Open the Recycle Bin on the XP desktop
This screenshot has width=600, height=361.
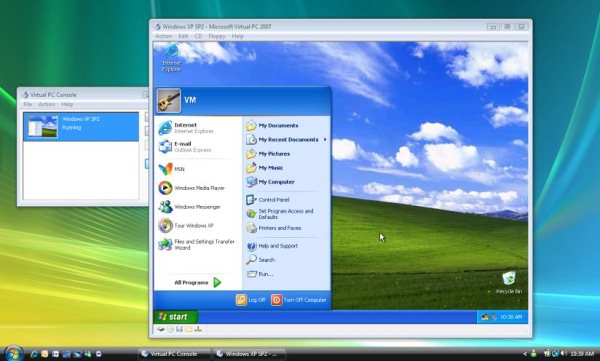pos(509,283)
